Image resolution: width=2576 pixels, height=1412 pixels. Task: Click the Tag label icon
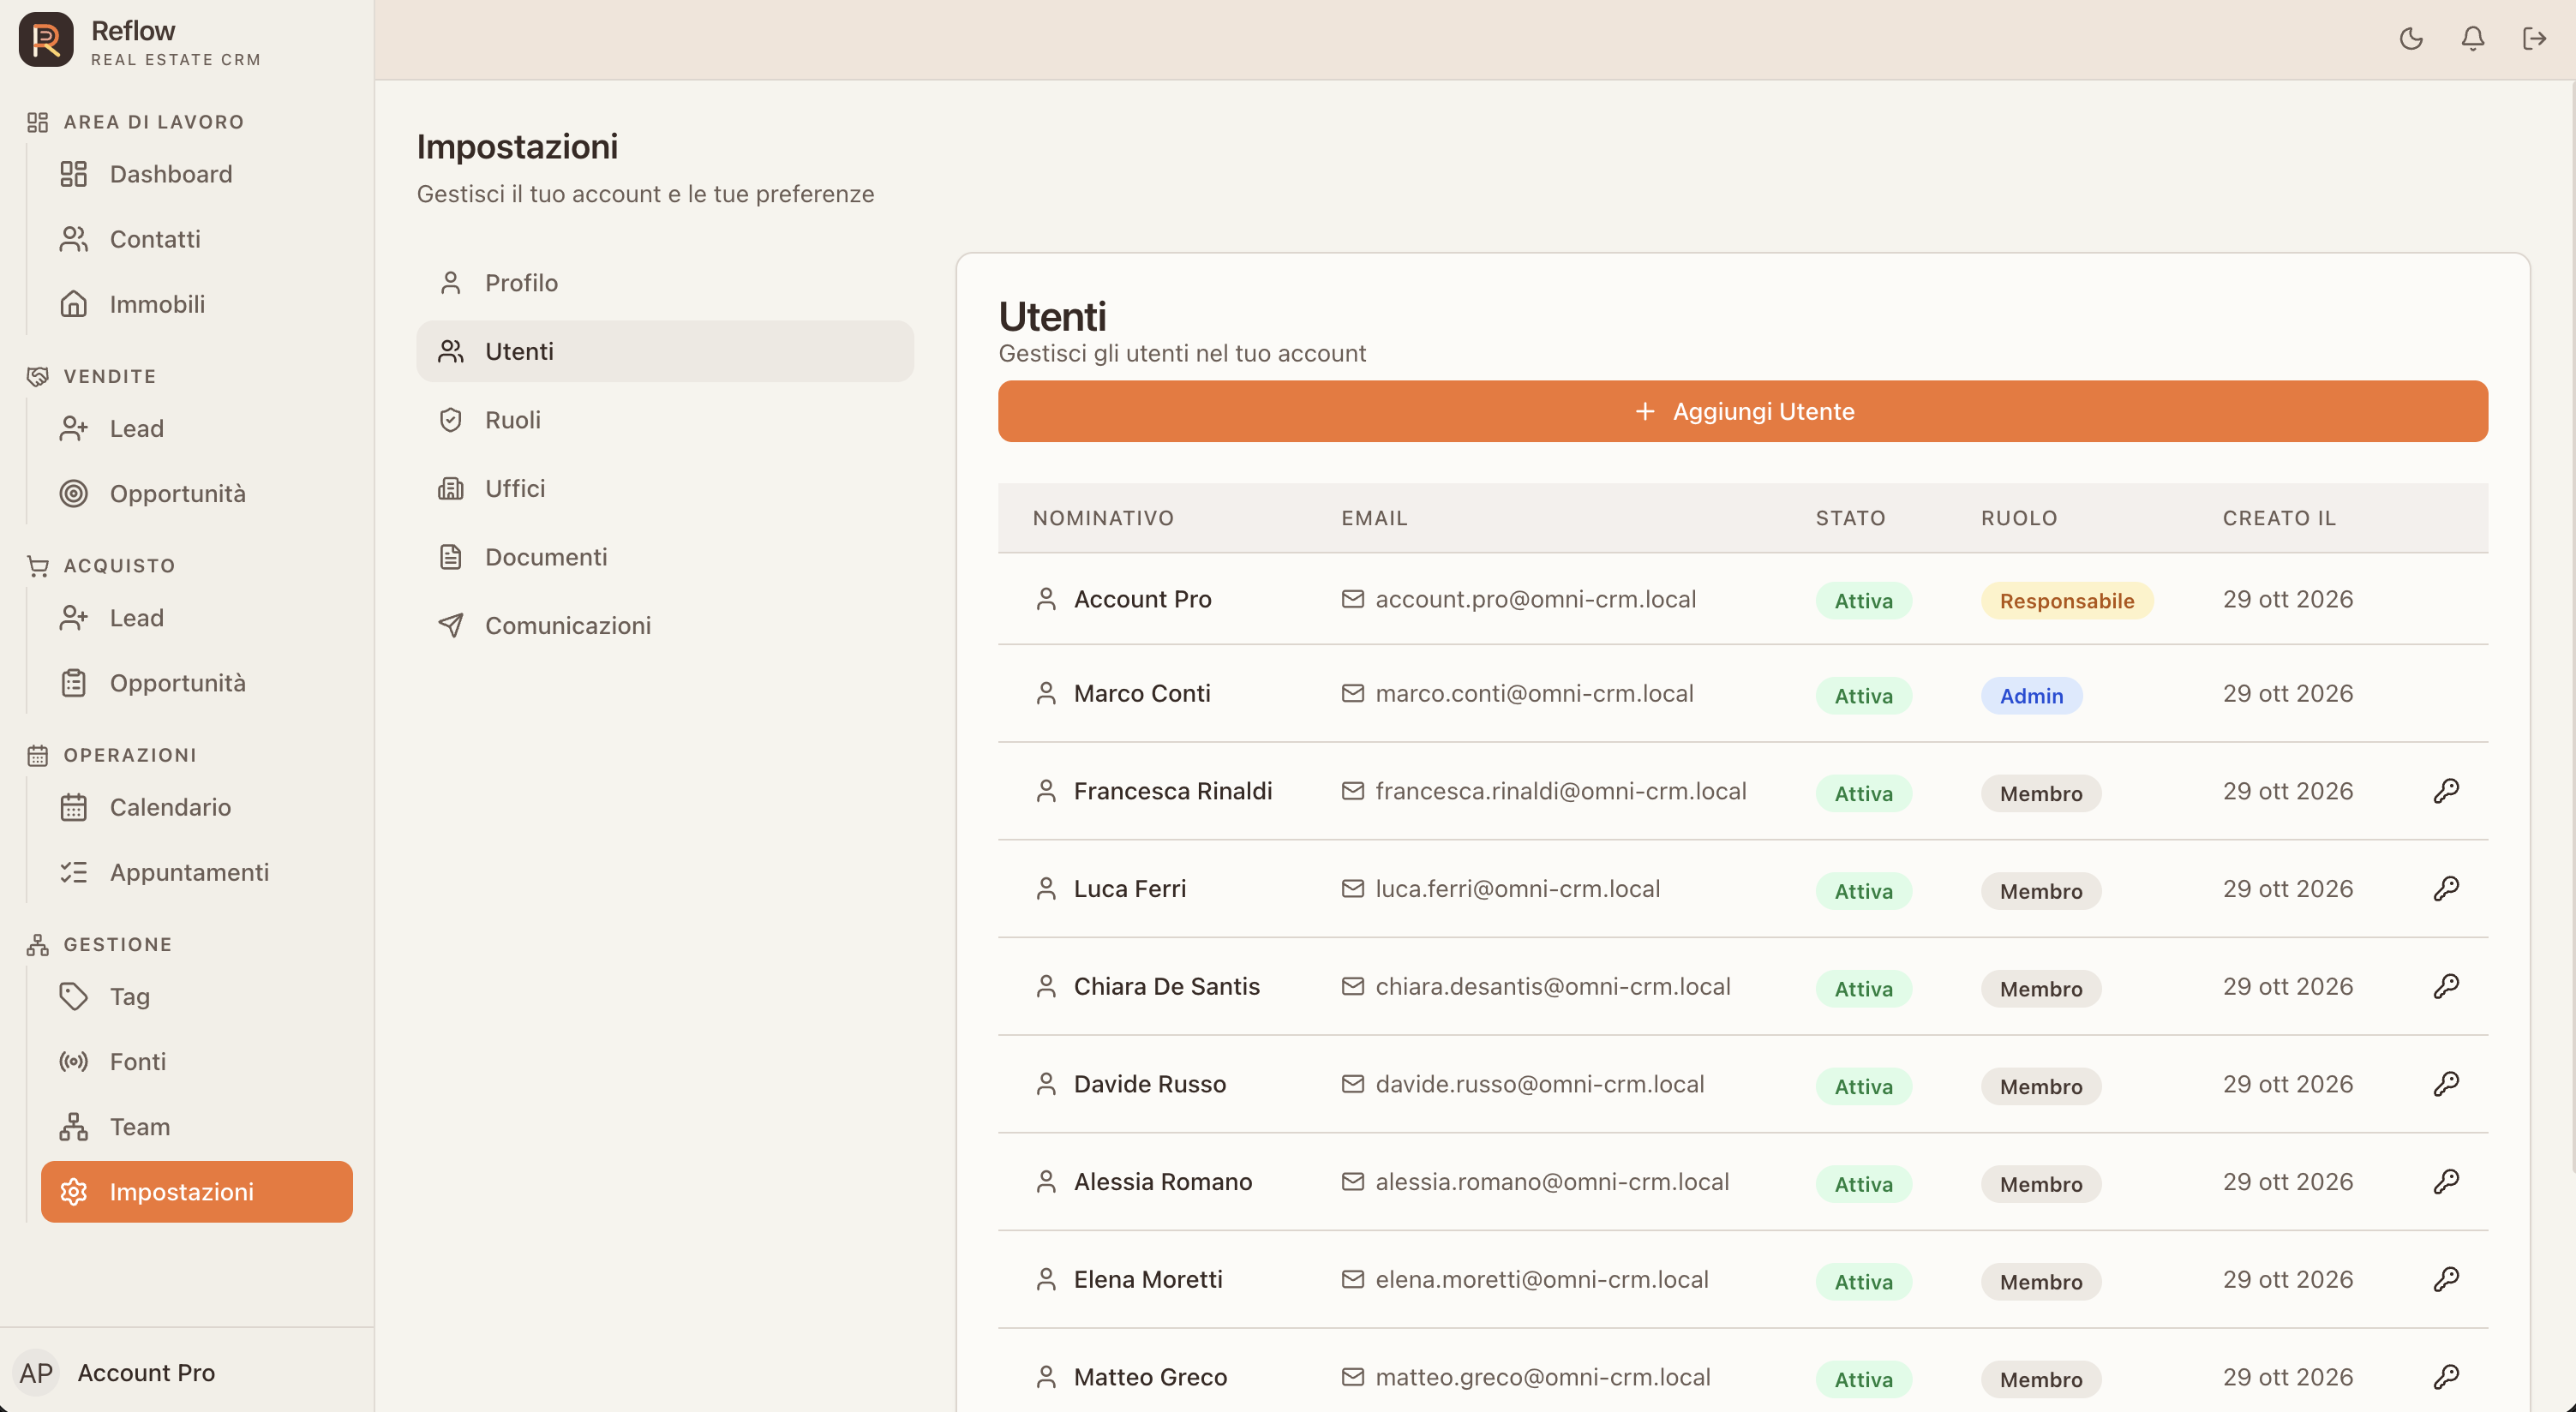73,997
